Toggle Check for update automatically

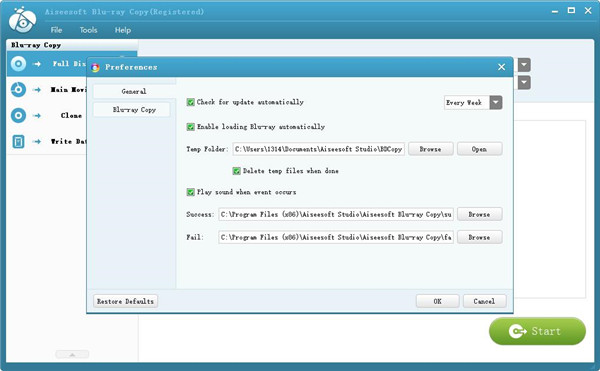coord(190,102)
